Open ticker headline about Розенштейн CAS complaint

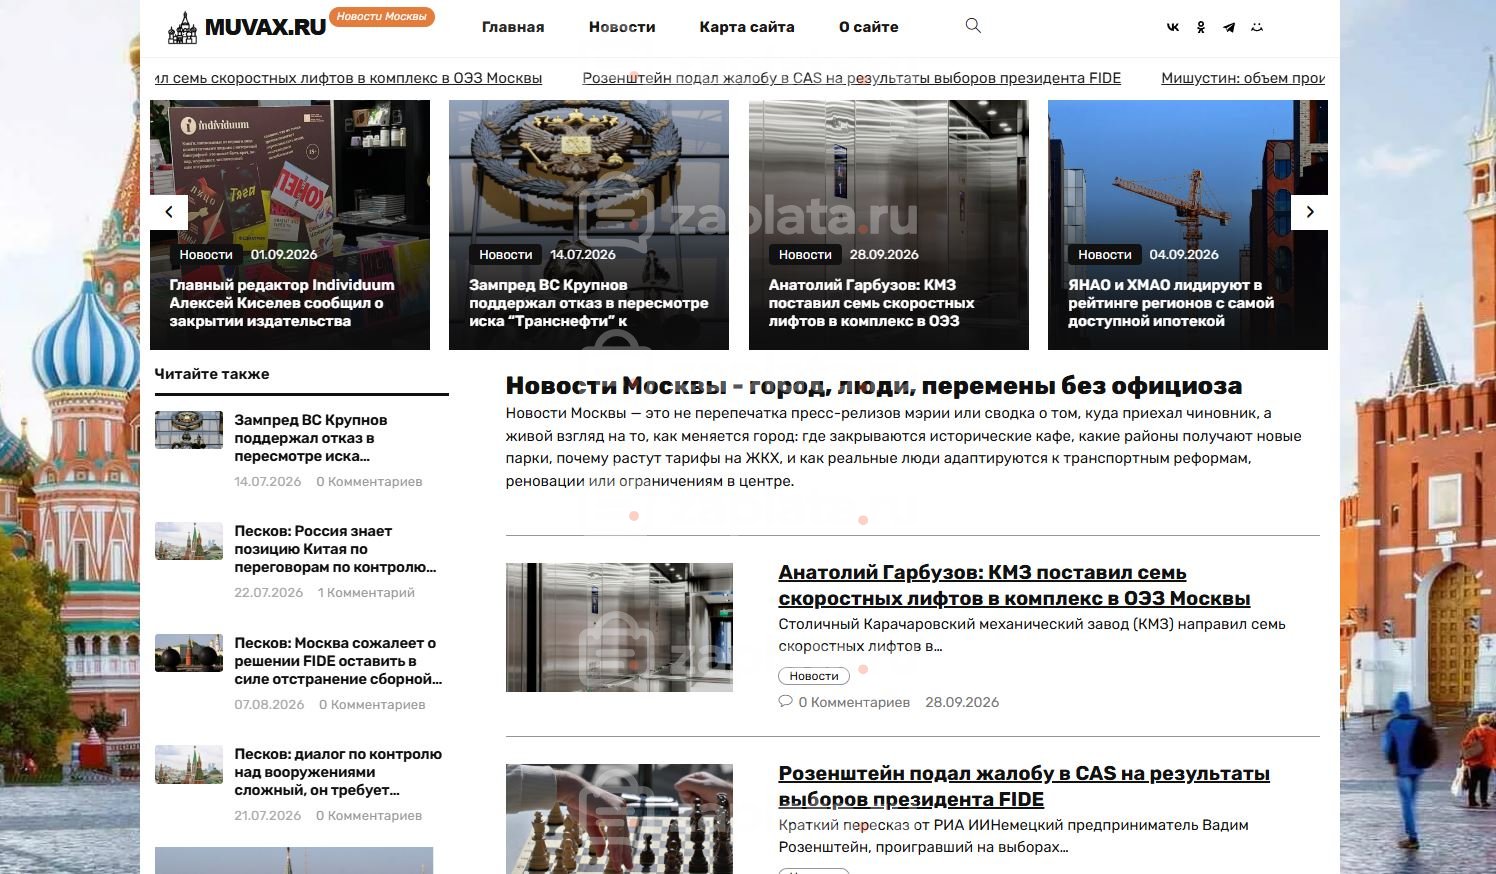click(x=852, y=78)
